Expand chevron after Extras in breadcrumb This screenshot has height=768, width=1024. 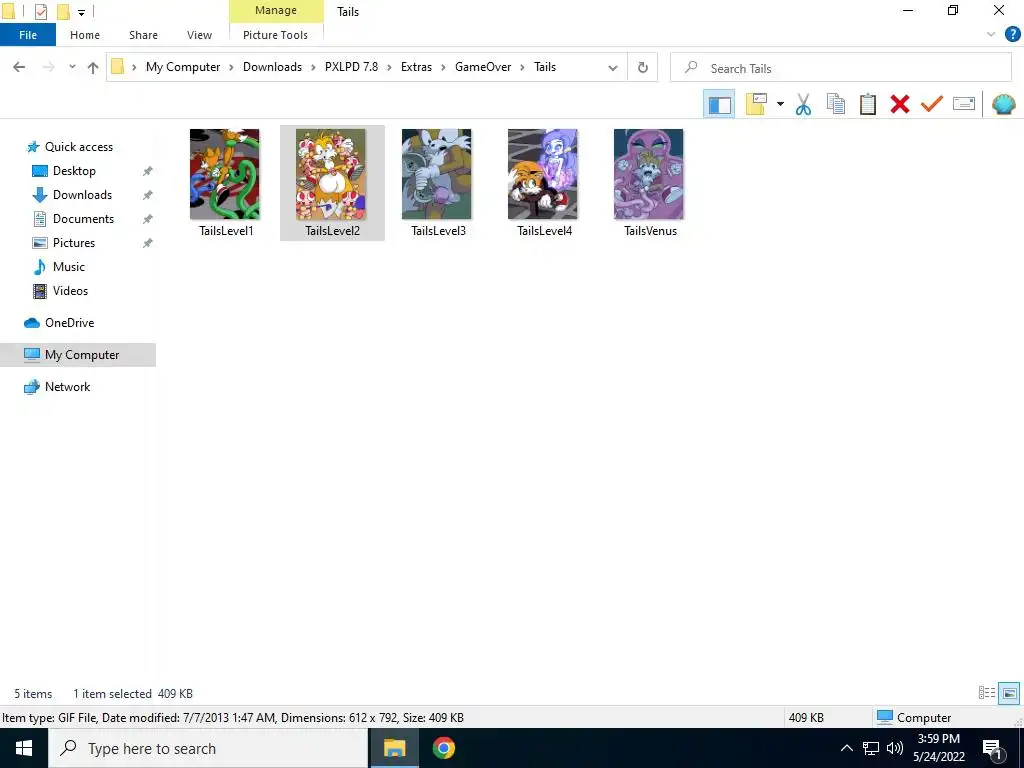(442, 67)
